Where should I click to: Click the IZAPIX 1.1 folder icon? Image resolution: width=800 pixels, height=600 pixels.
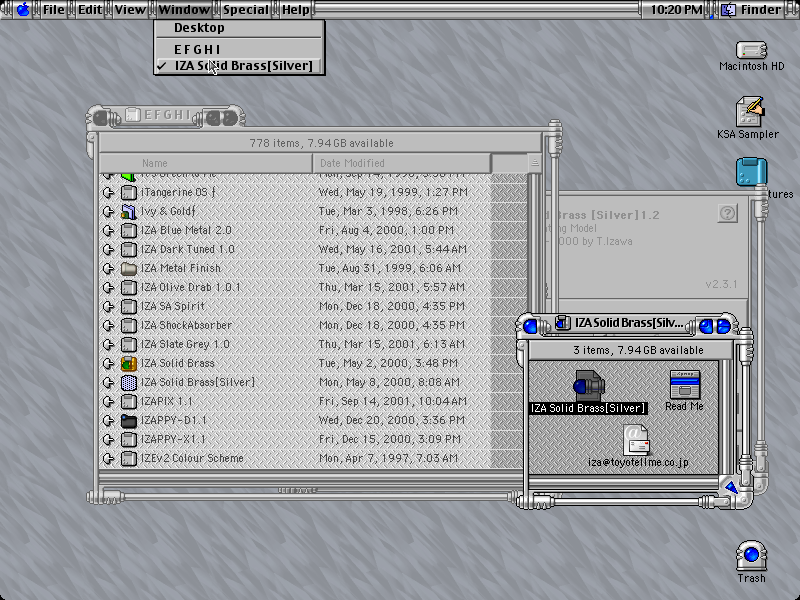click(x=129, y=402)
